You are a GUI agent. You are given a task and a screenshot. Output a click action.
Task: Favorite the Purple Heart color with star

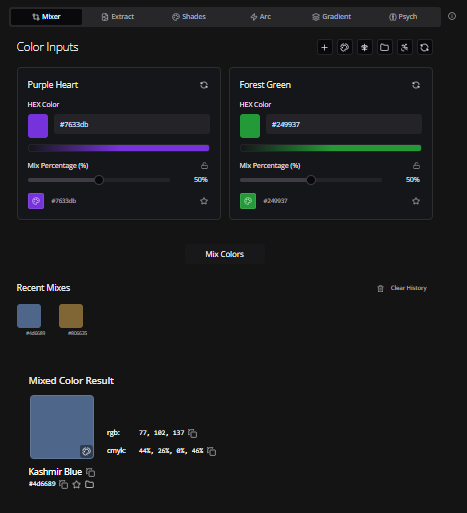pos(204,201)
